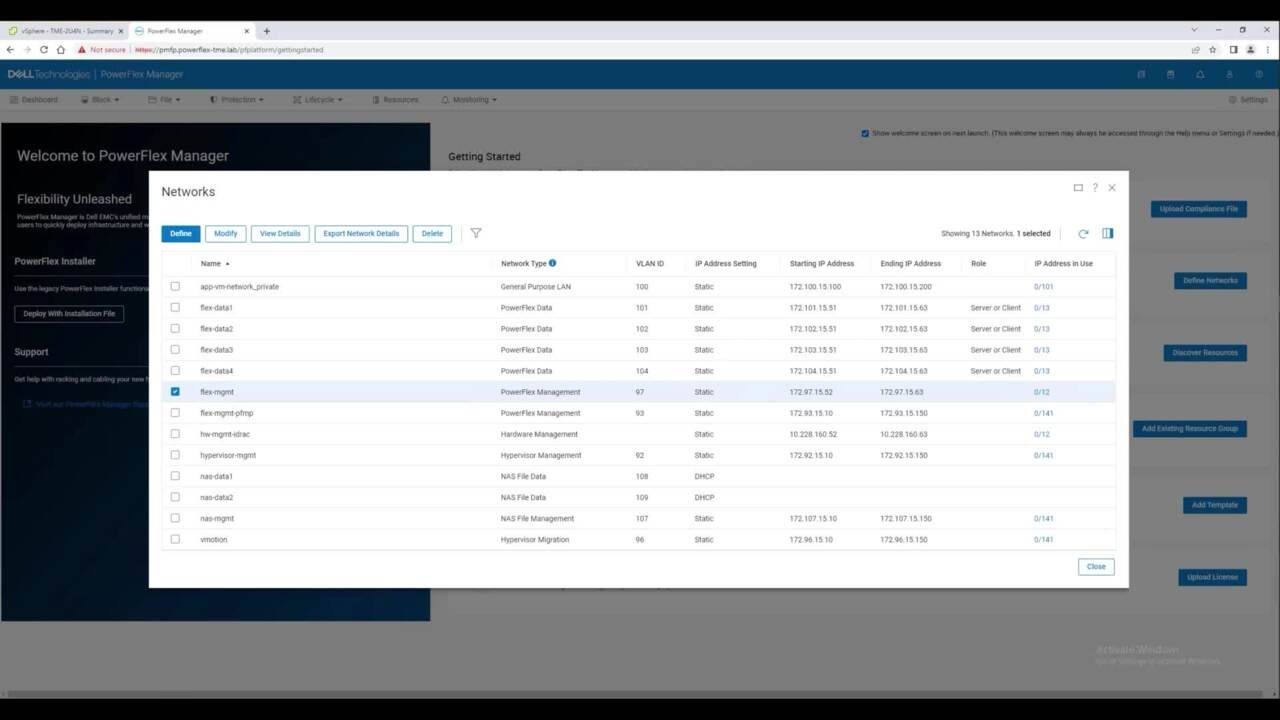The height and width of the screenshot is (720, 1280).
Task: Sort by the Starting IP Address column
Action: tap(822, 264)
